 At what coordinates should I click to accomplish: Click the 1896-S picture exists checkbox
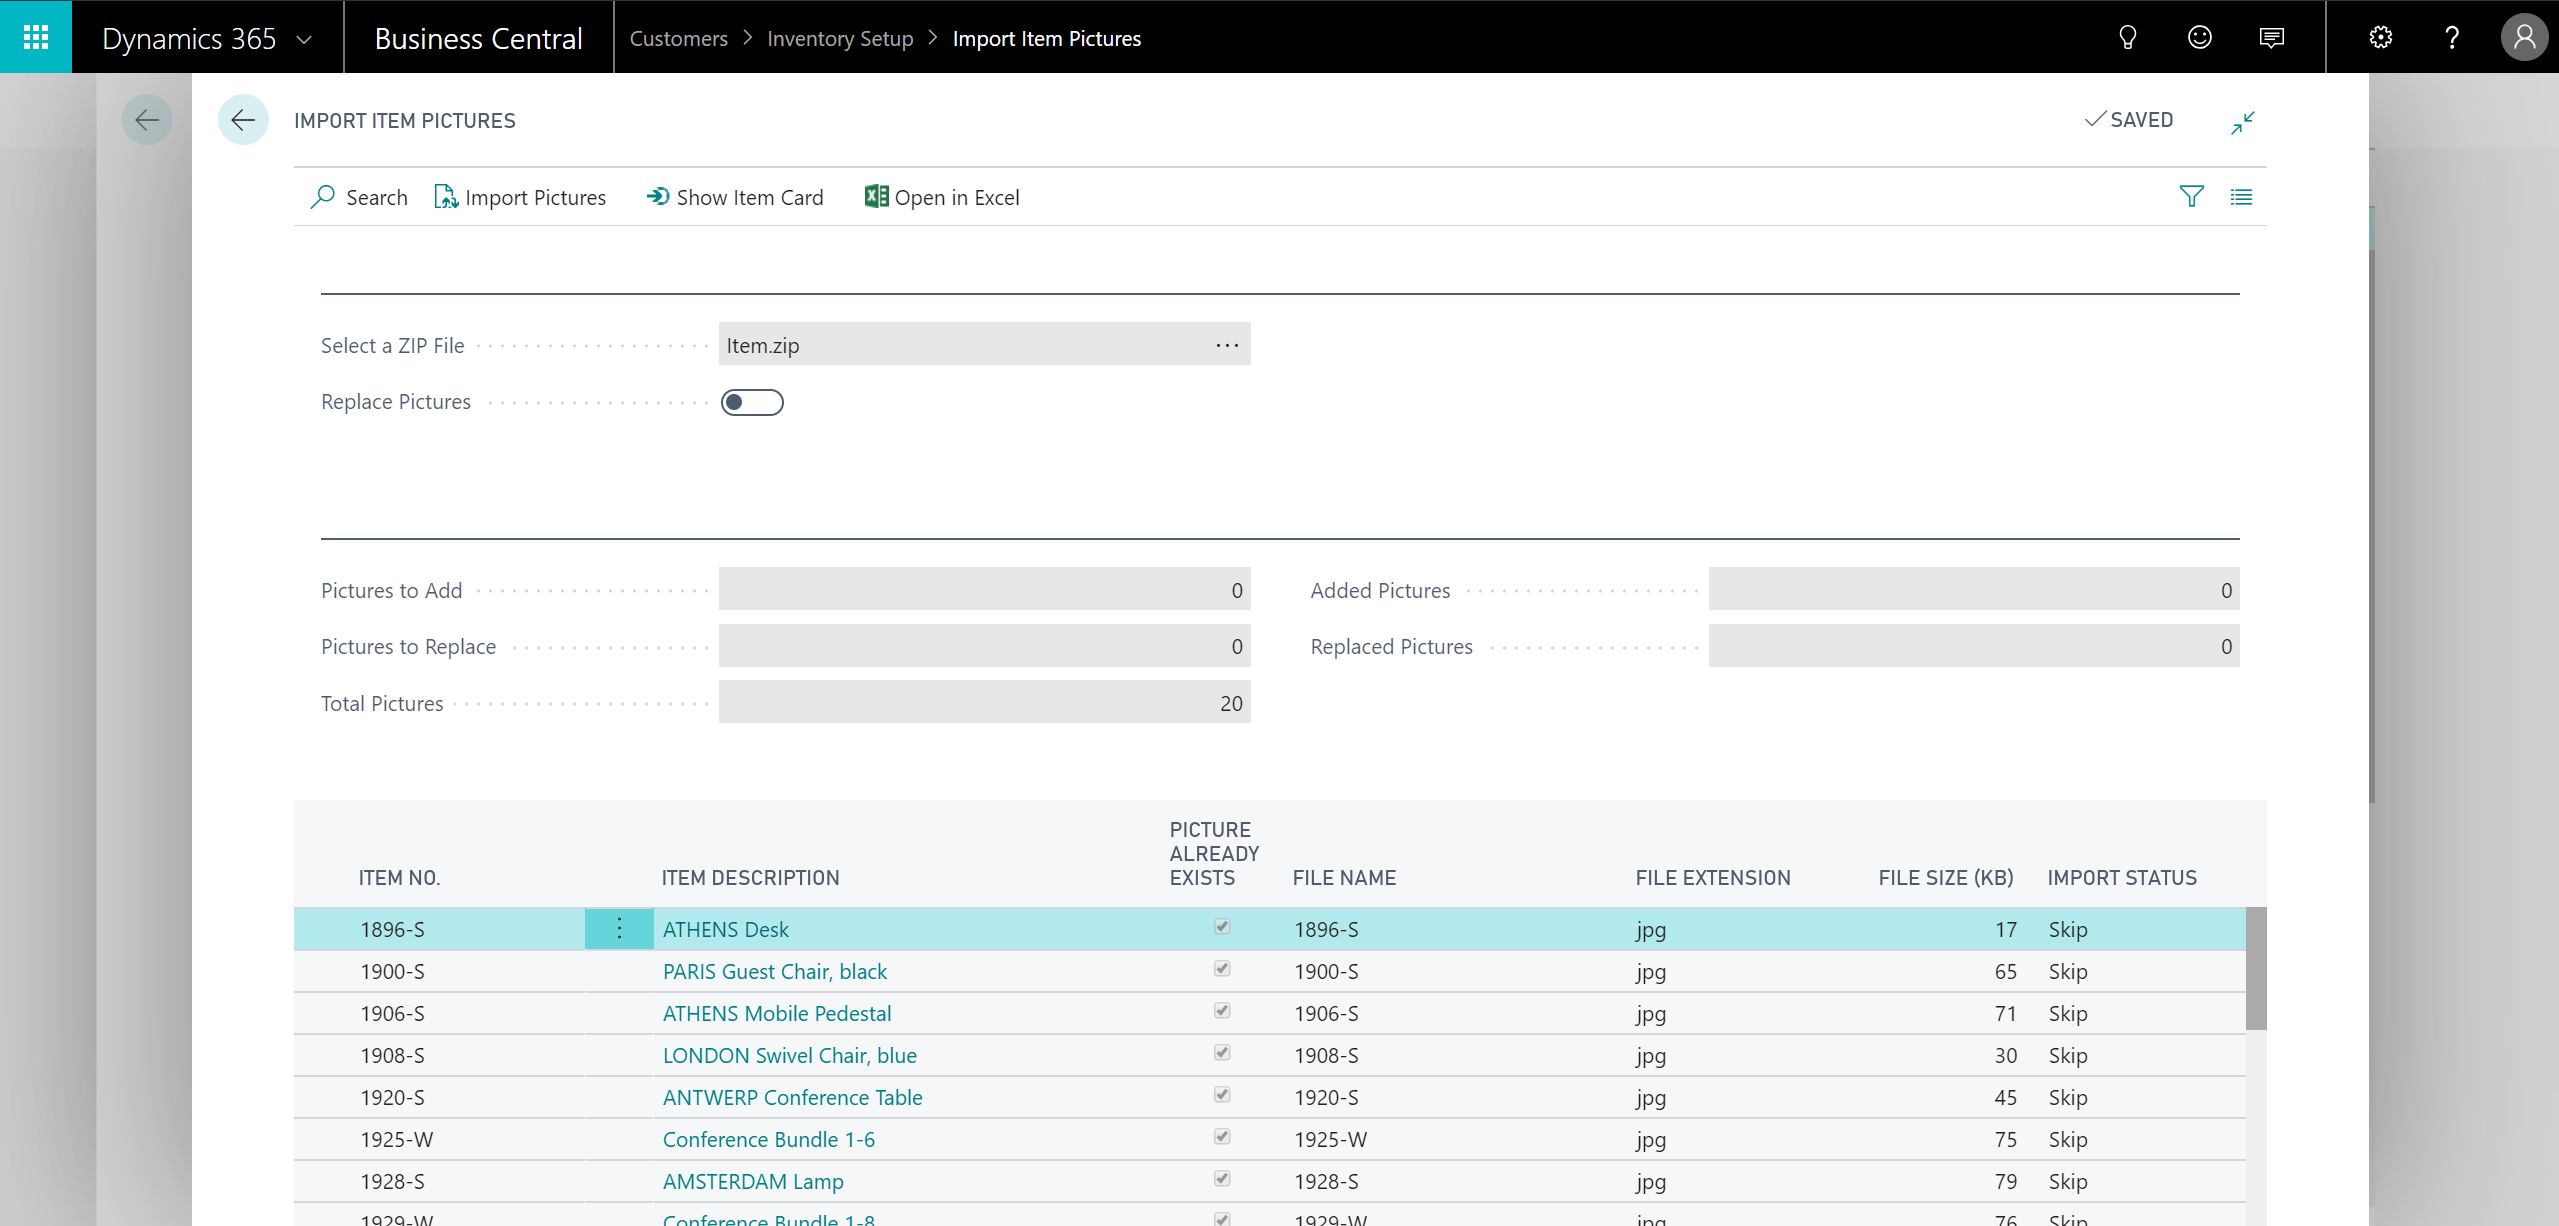click(1222, 927)
